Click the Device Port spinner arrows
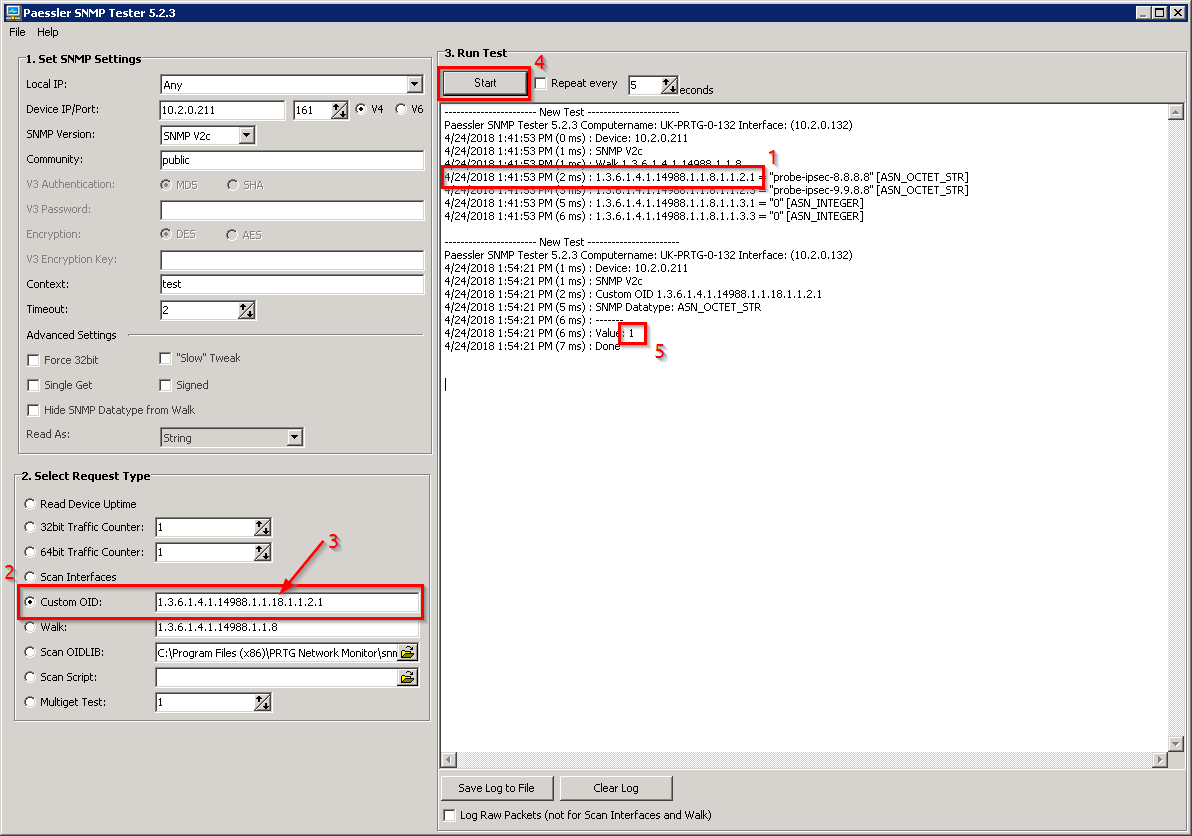The height and width of the screenshot is (836, 1192). 339,110
